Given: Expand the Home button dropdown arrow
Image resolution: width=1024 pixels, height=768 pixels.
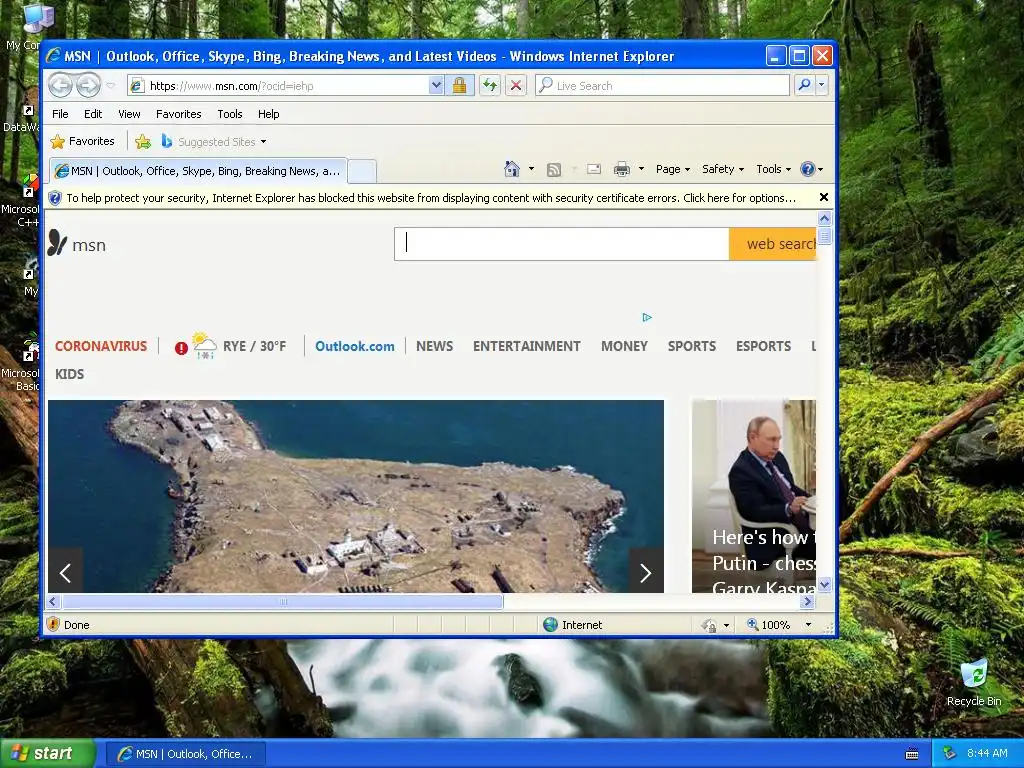Looking at the screenshot, I should (531, 169).
